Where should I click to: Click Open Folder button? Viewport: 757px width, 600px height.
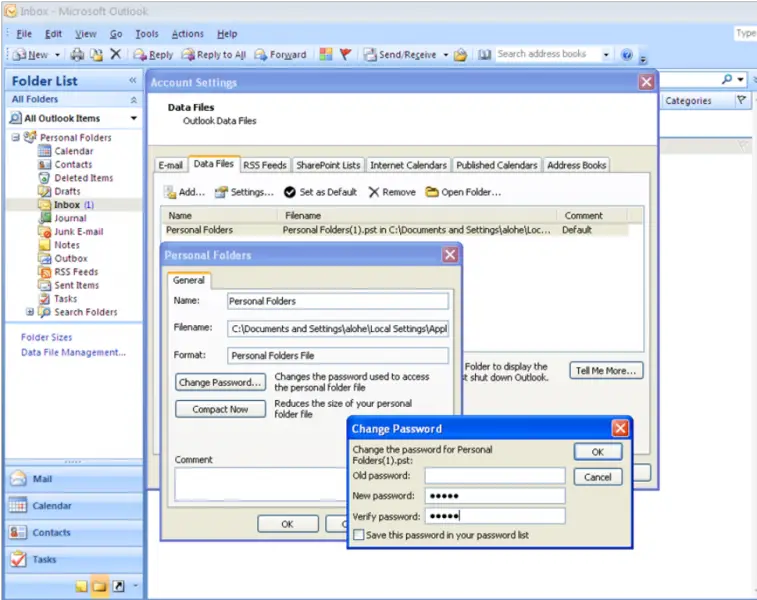[463, 192]
